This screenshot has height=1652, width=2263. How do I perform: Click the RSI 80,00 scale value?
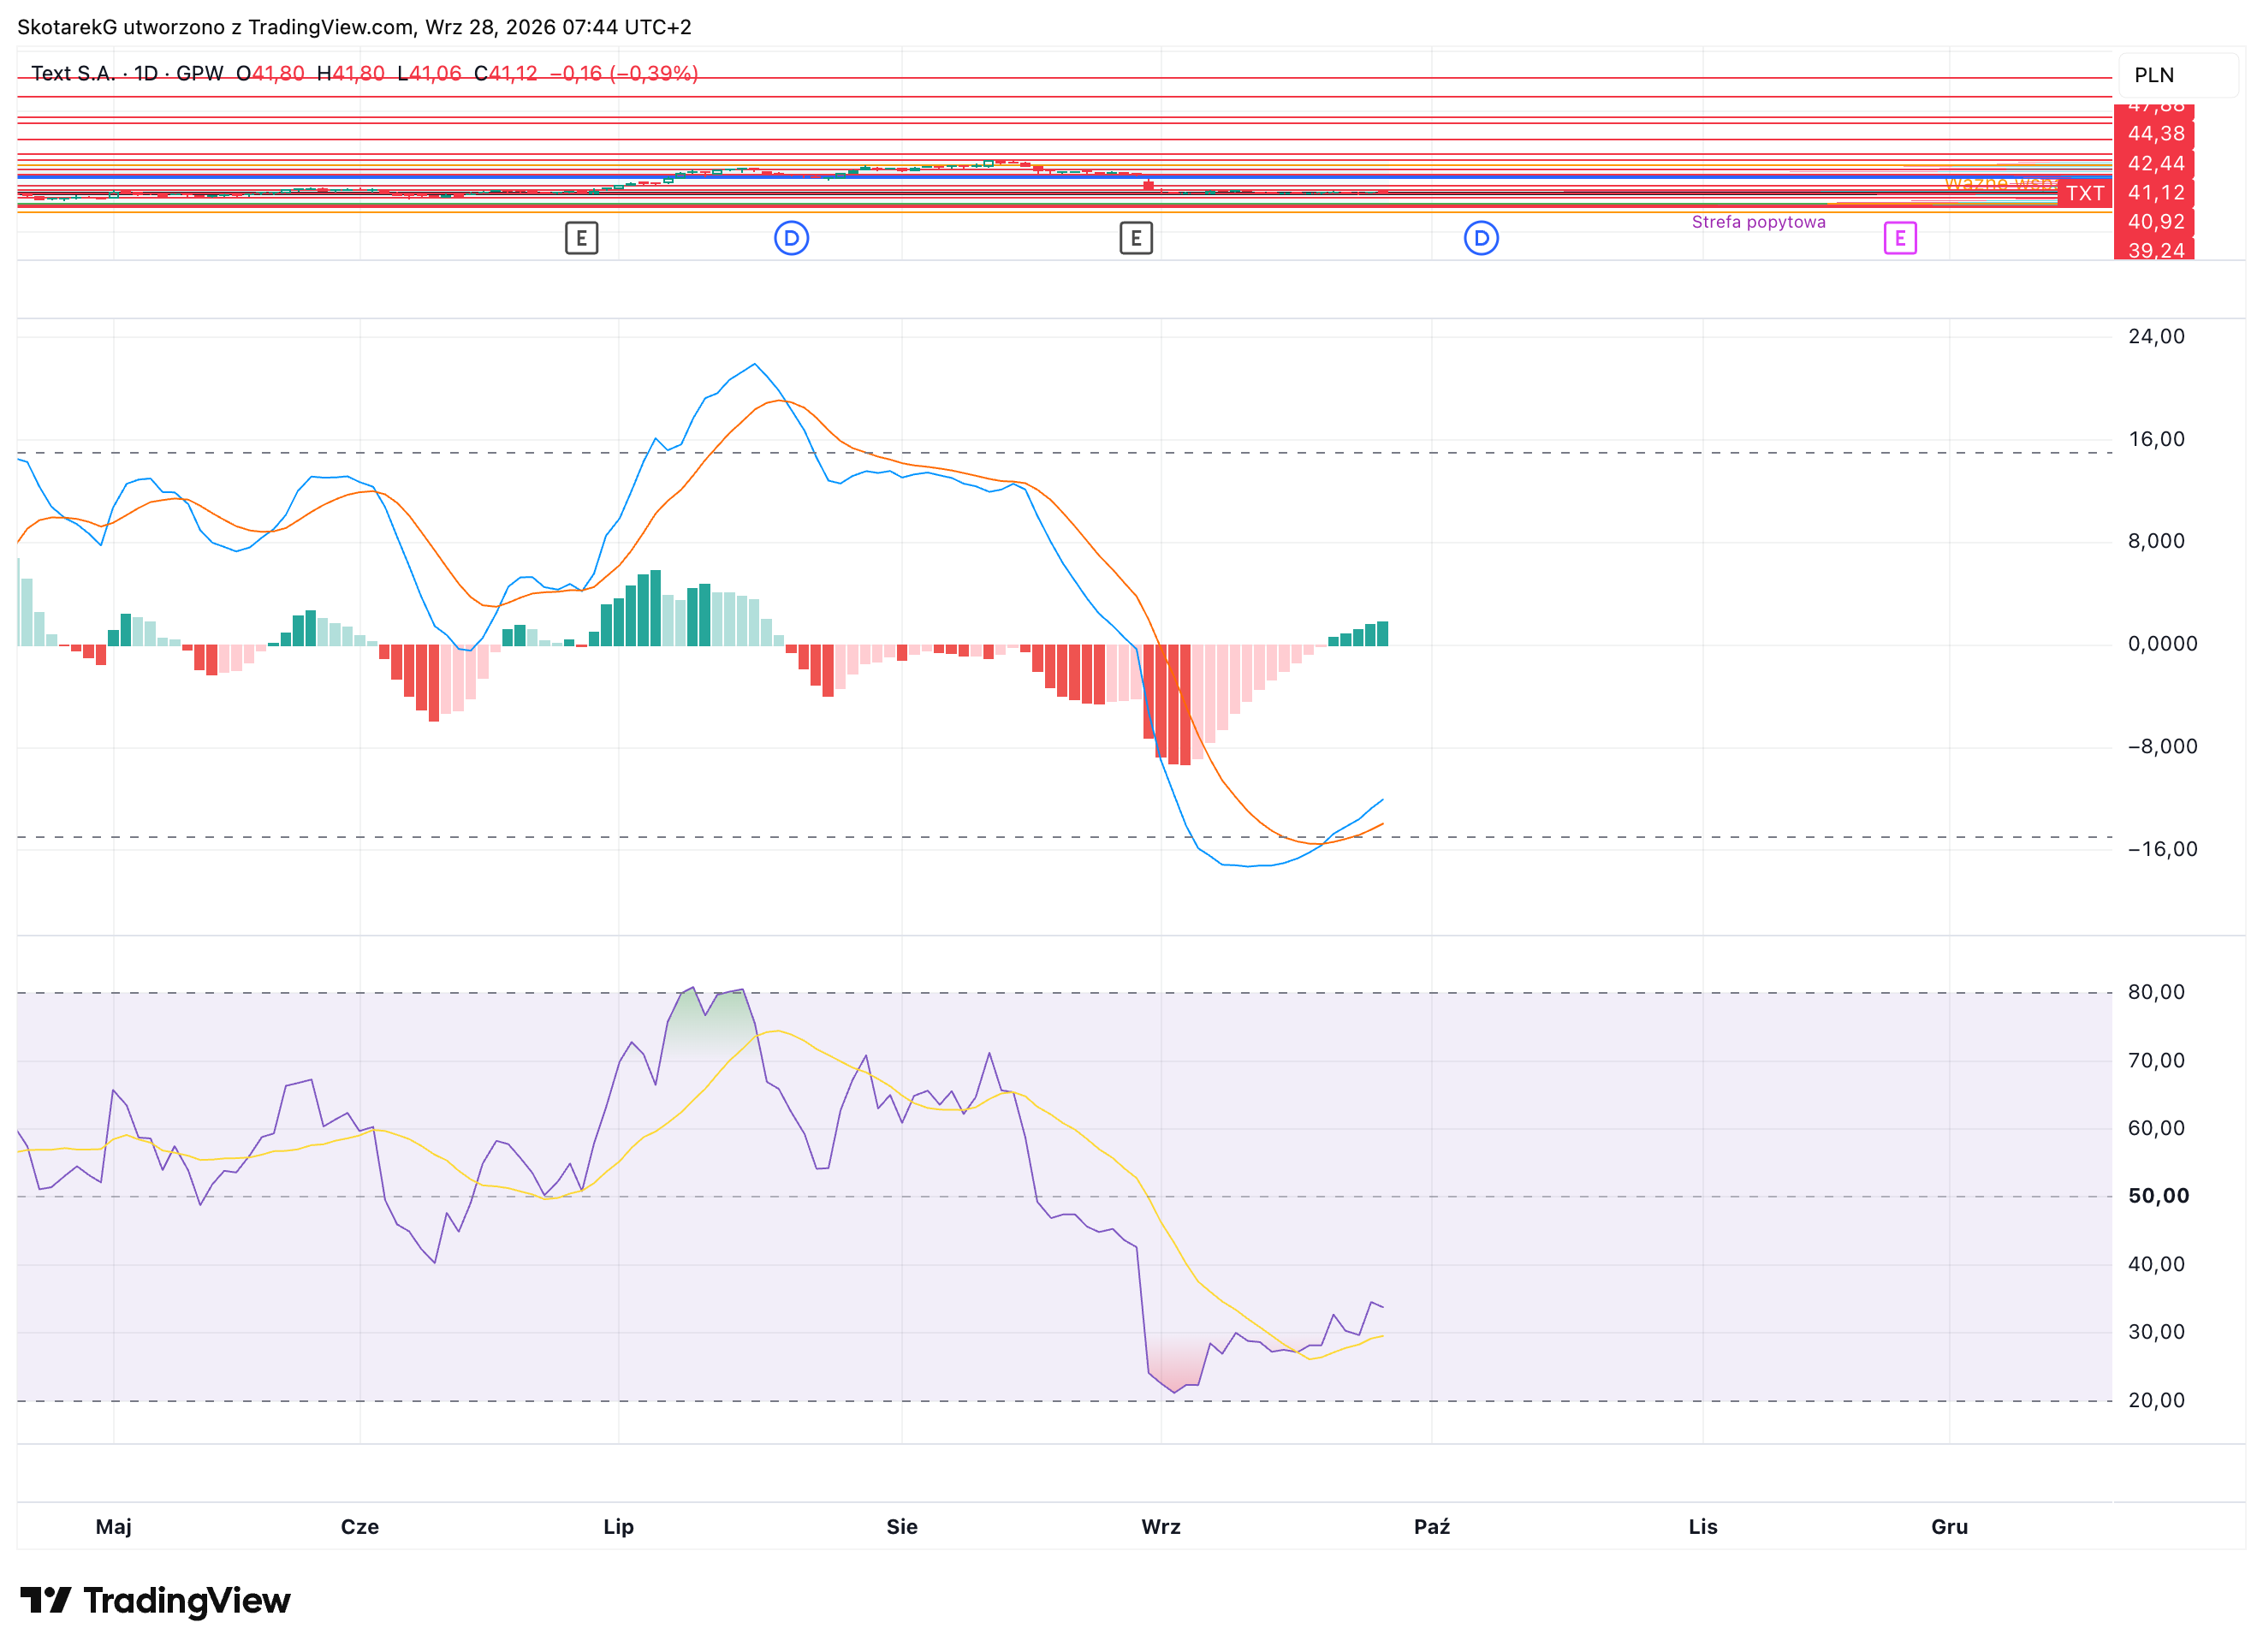click(x=2156, y=992)
